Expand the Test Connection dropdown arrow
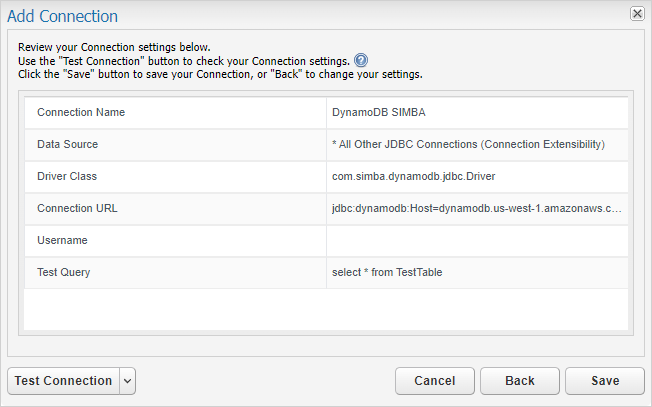This screenshot has height=407, width=652. [128, 381]
